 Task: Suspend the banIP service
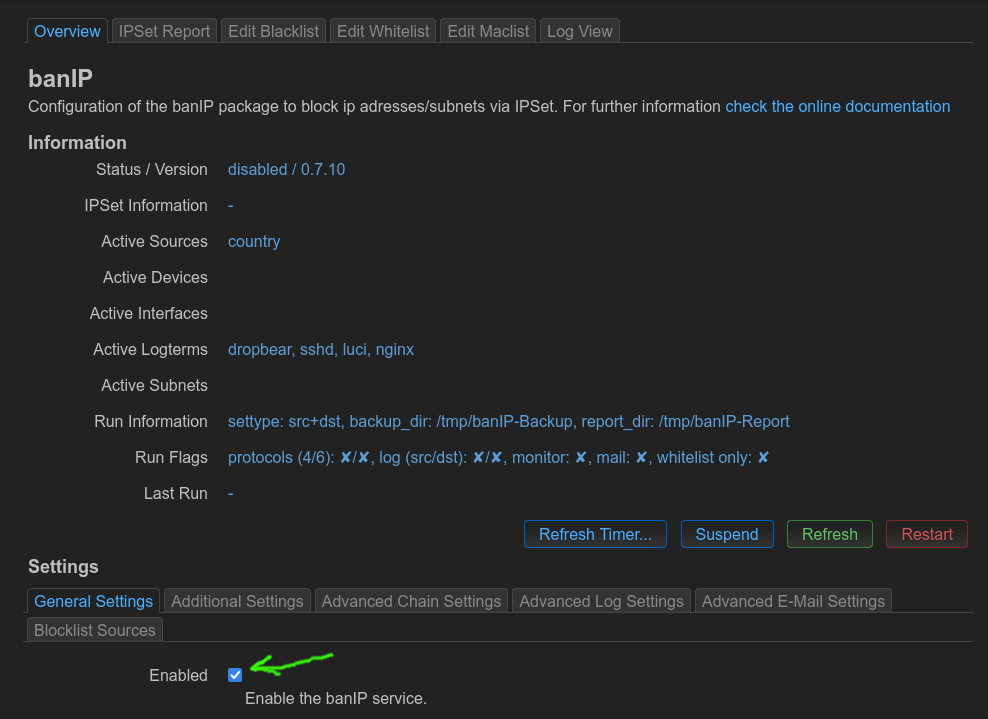click(727, 533)
